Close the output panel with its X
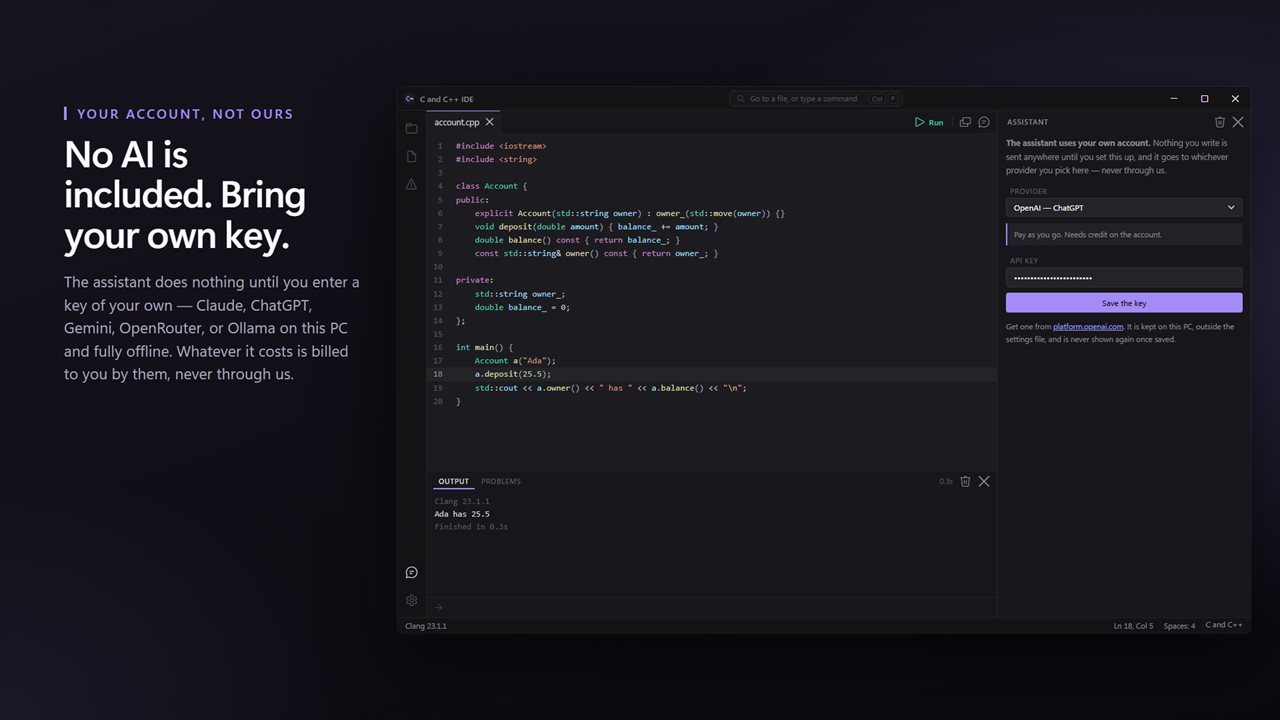Viewport: 1280px width, 720px height. [x=984, y=481]
